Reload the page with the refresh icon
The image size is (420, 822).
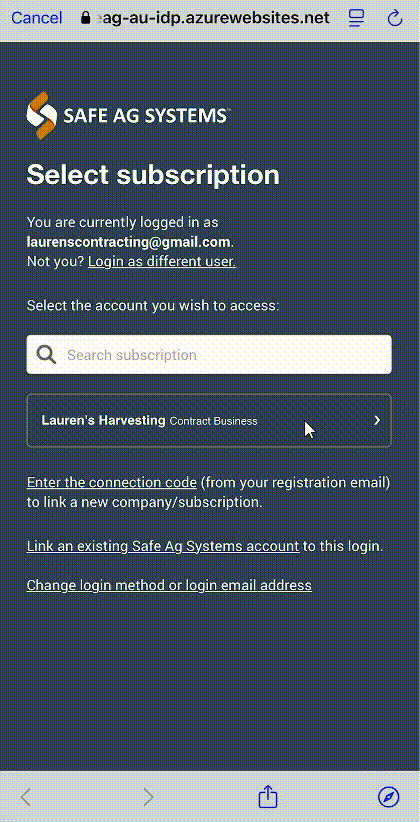click(x=394, y=19)
